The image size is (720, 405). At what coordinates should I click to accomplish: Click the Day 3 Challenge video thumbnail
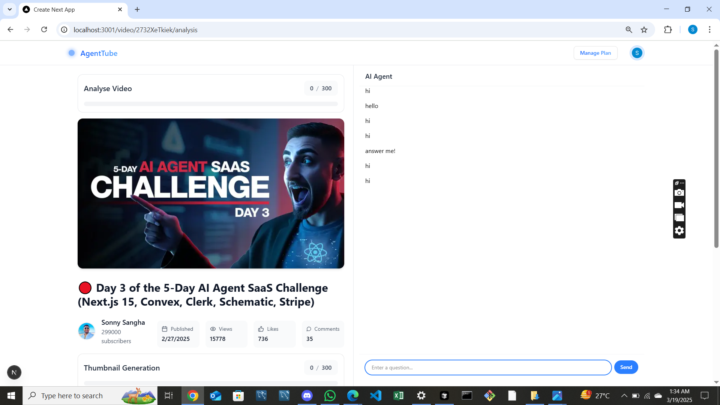[211, 193]
